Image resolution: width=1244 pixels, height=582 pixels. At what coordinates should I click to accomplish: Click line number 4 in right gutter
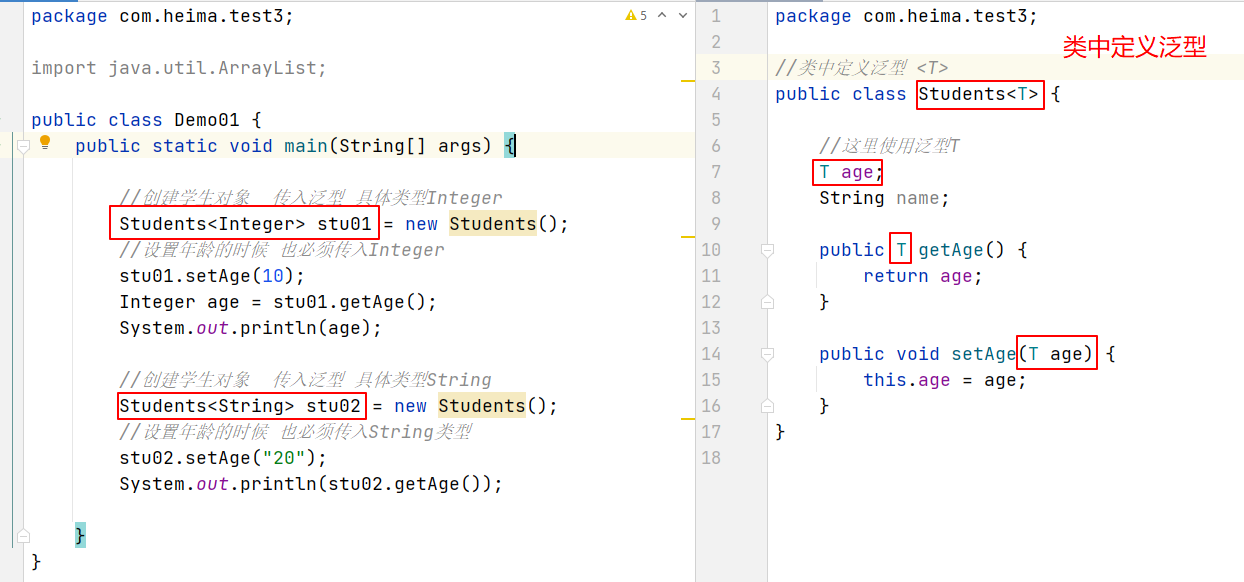pyautogui.click(x=715, y=94)
